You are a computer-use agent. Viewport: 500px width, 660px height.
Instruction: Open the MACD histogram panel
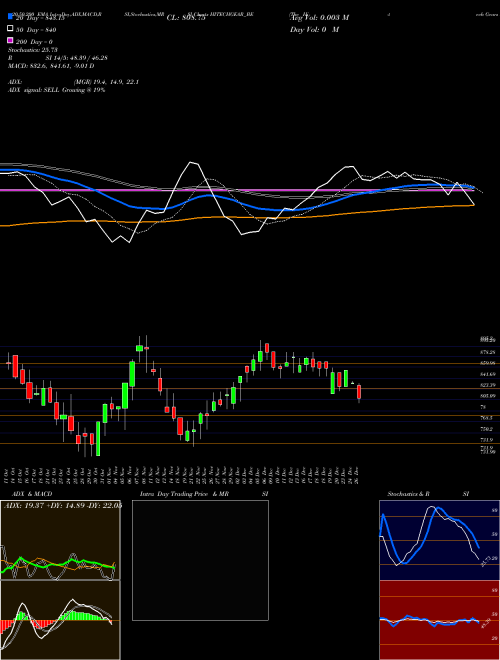tap(60, 620)
